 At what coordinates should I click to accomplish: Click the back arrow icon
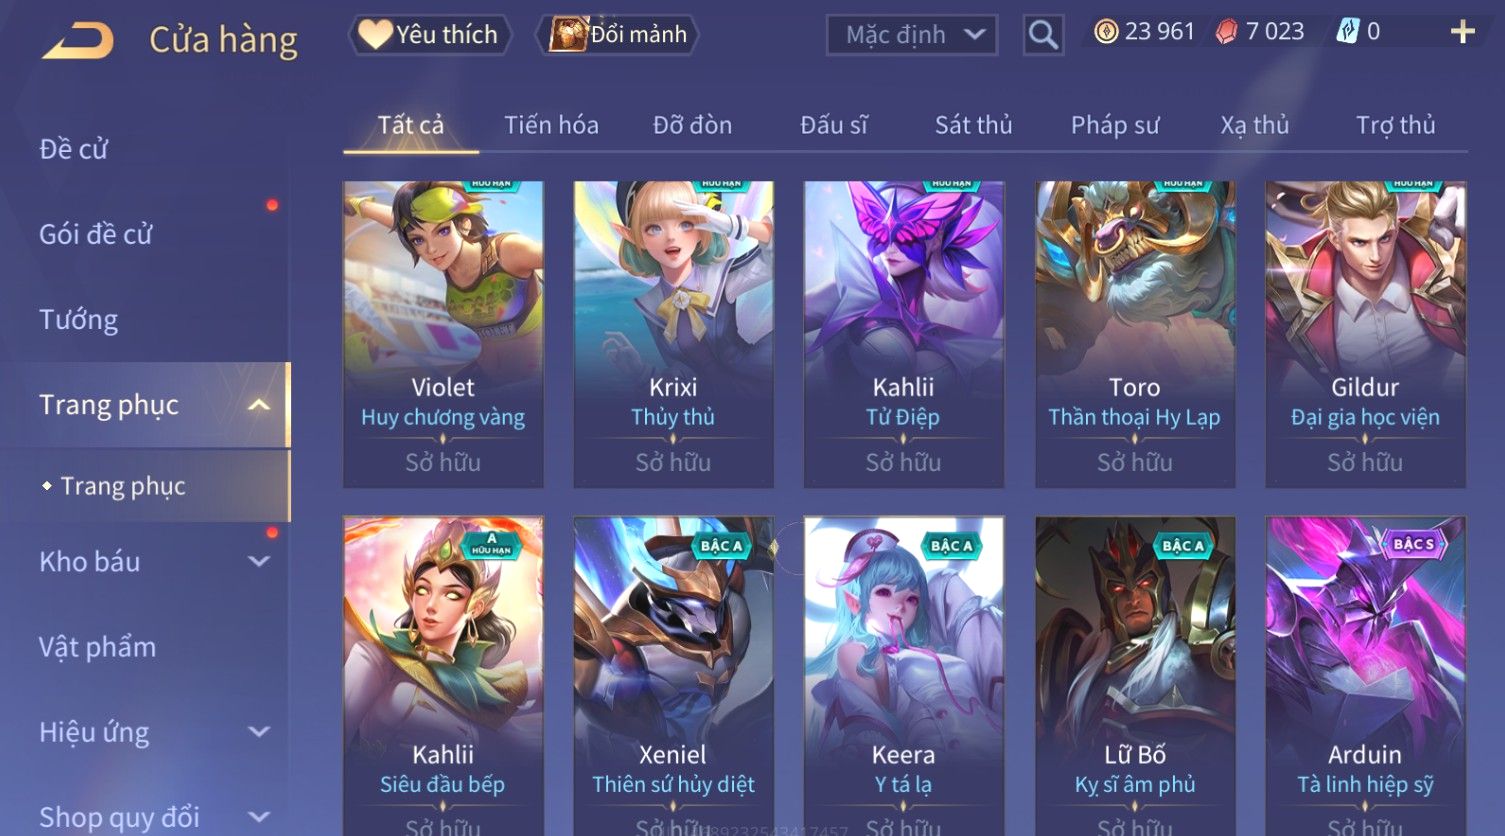[x=78, y=41]
